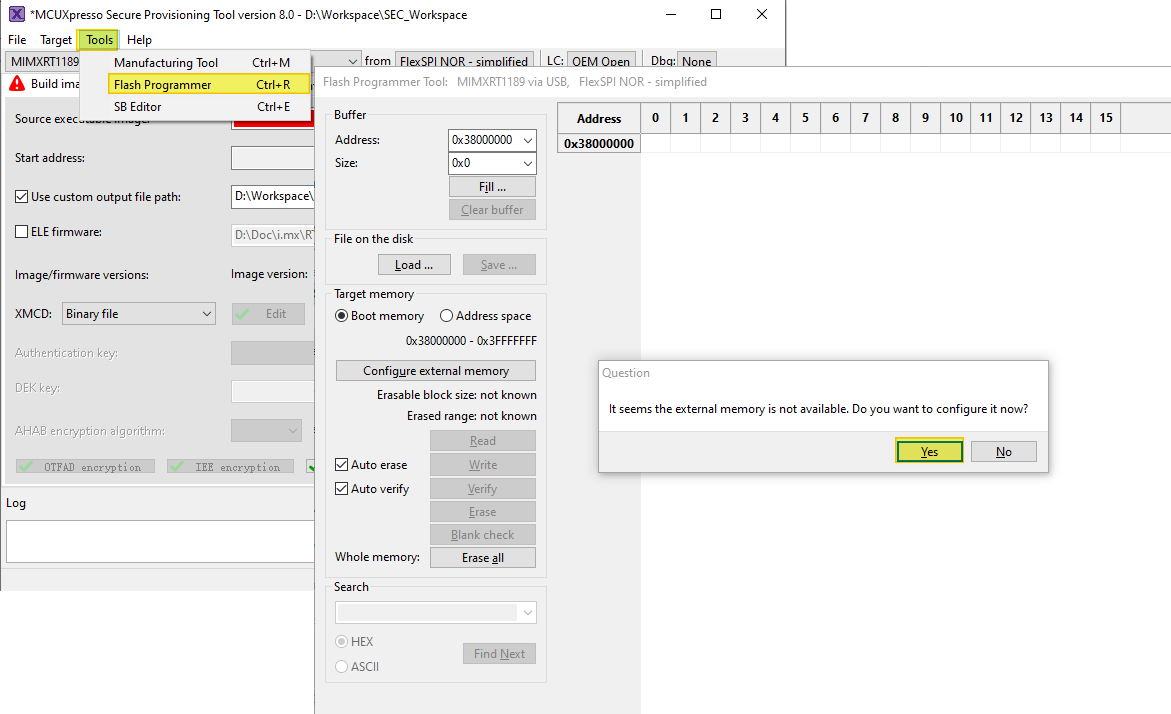Toggle the Auto erase checkbox
The width and height of the screenshot is (1171, 714).
342,465
